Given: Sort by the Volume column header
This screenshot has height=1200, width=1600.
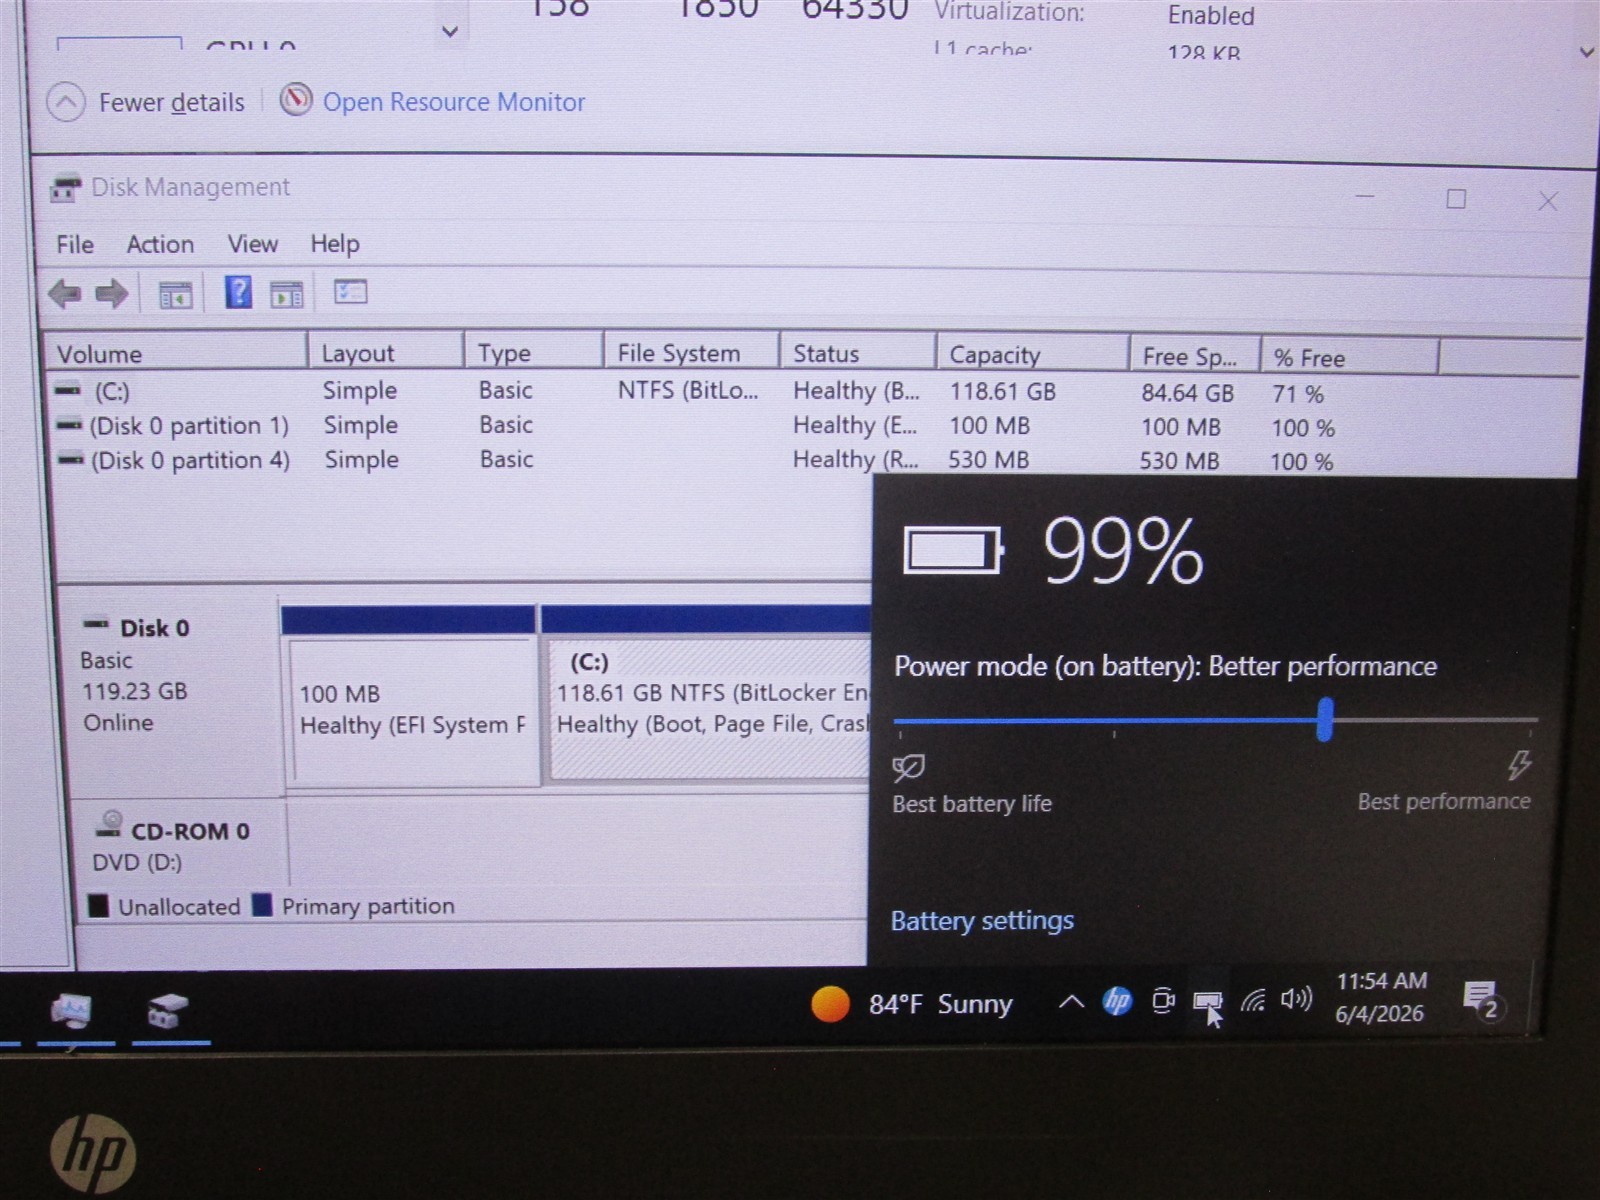Looking at the screenshot, I should coord(175,354).
